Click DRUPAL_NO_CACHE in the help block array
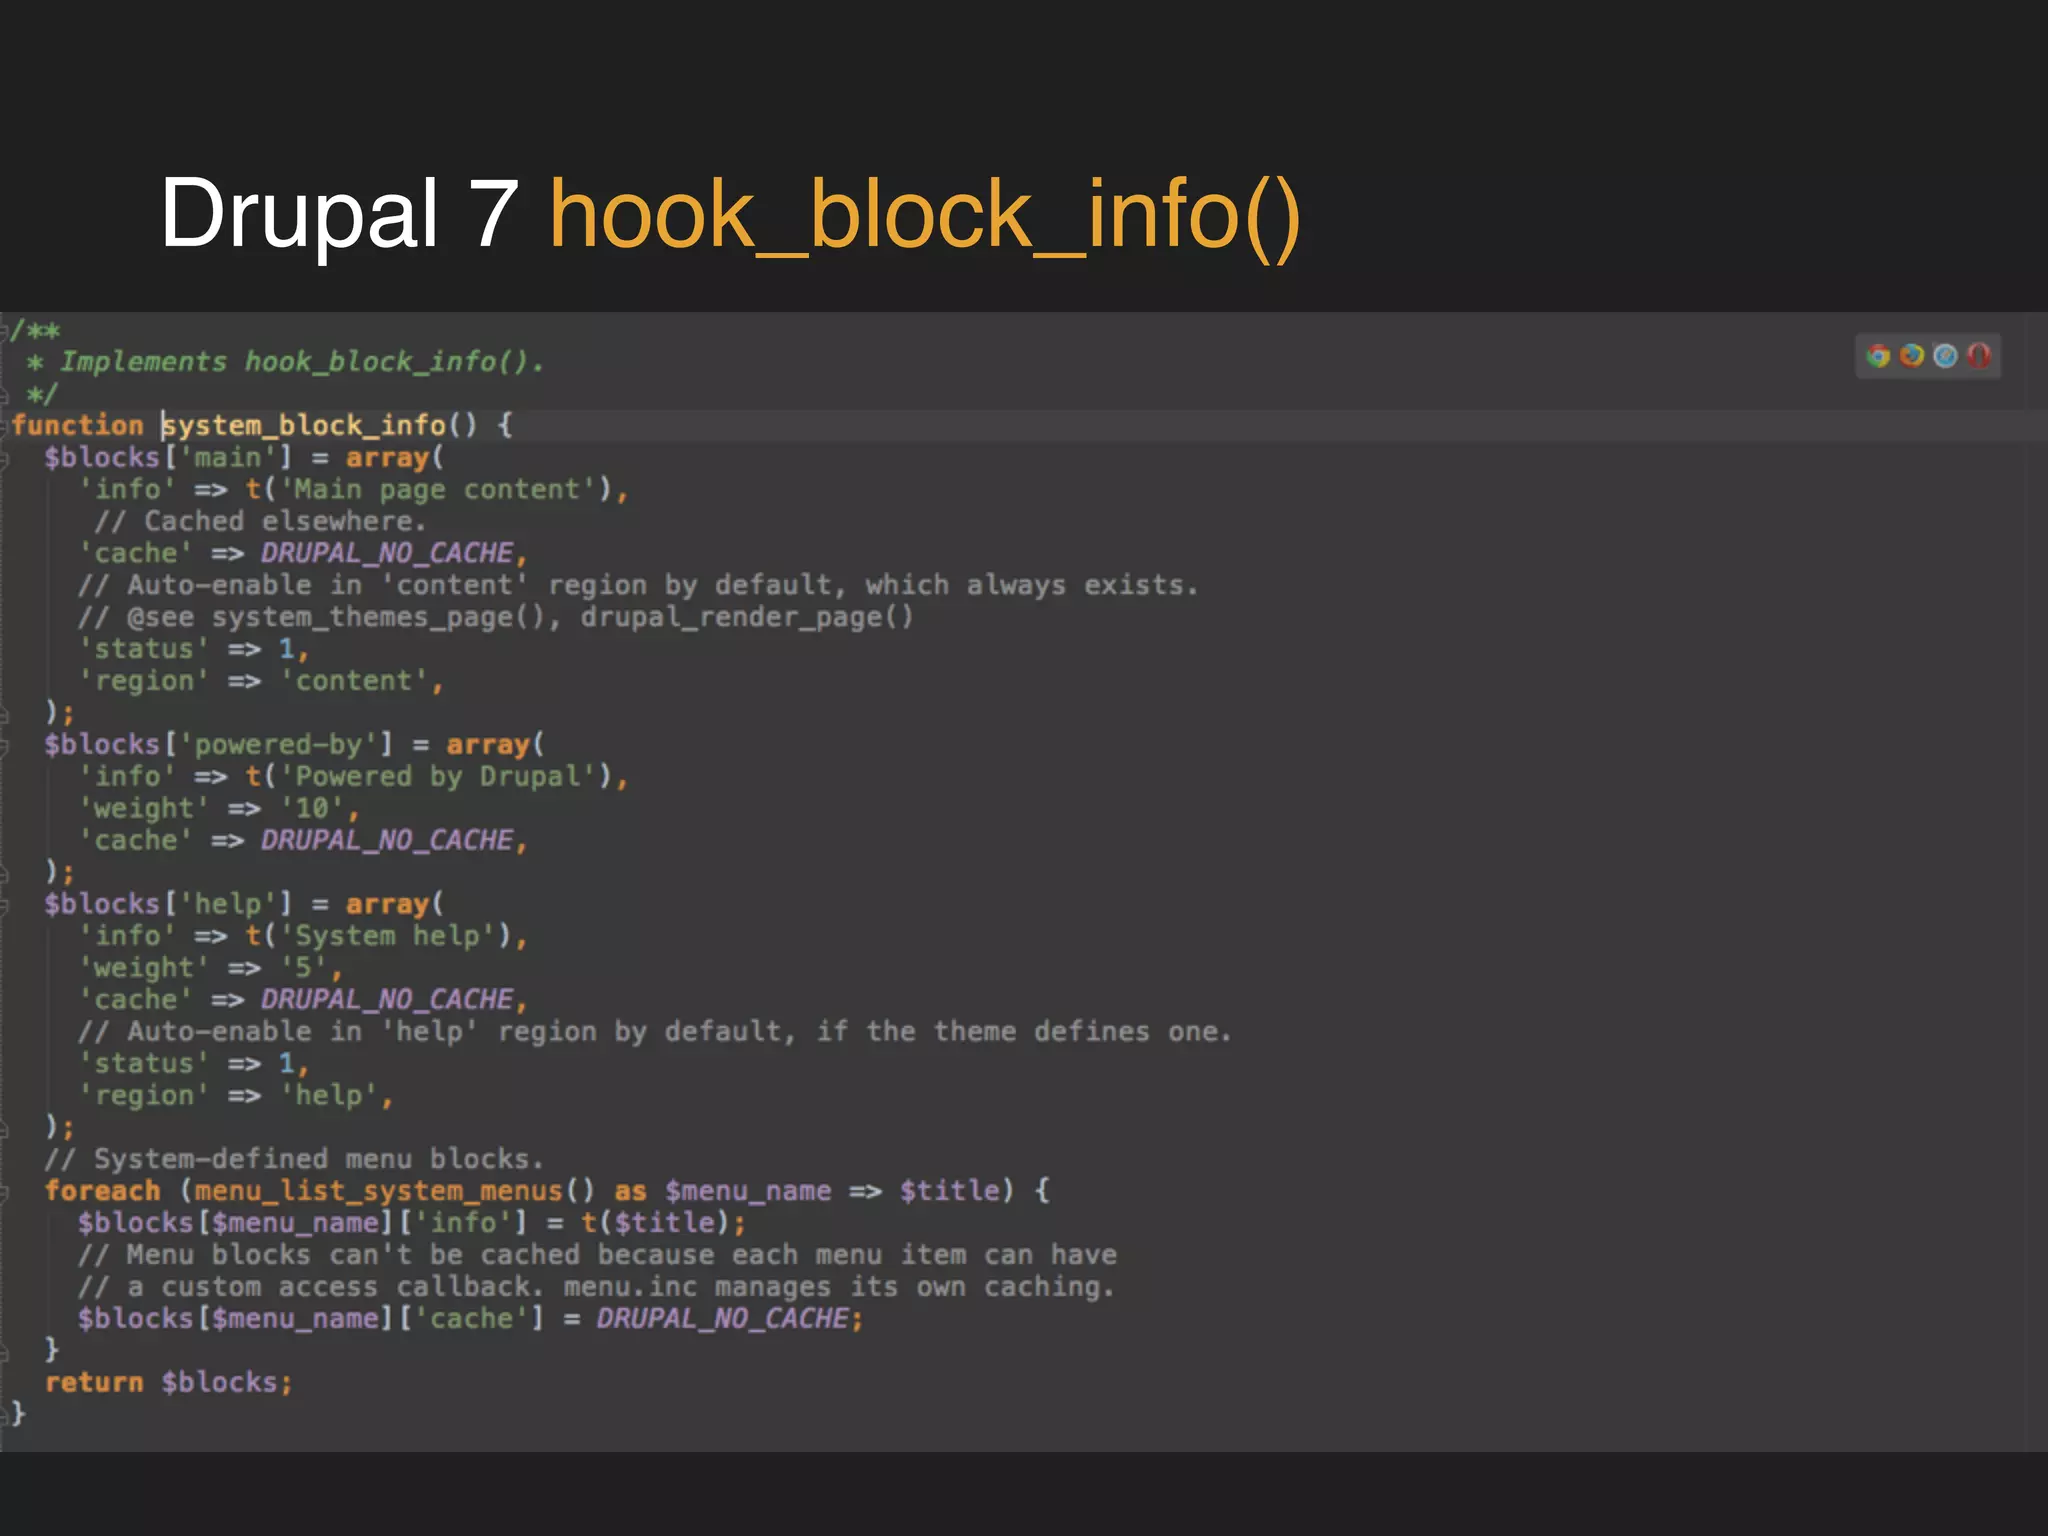The height and width of the screenshot is (1536, 2048). [x=387, y=1001]
